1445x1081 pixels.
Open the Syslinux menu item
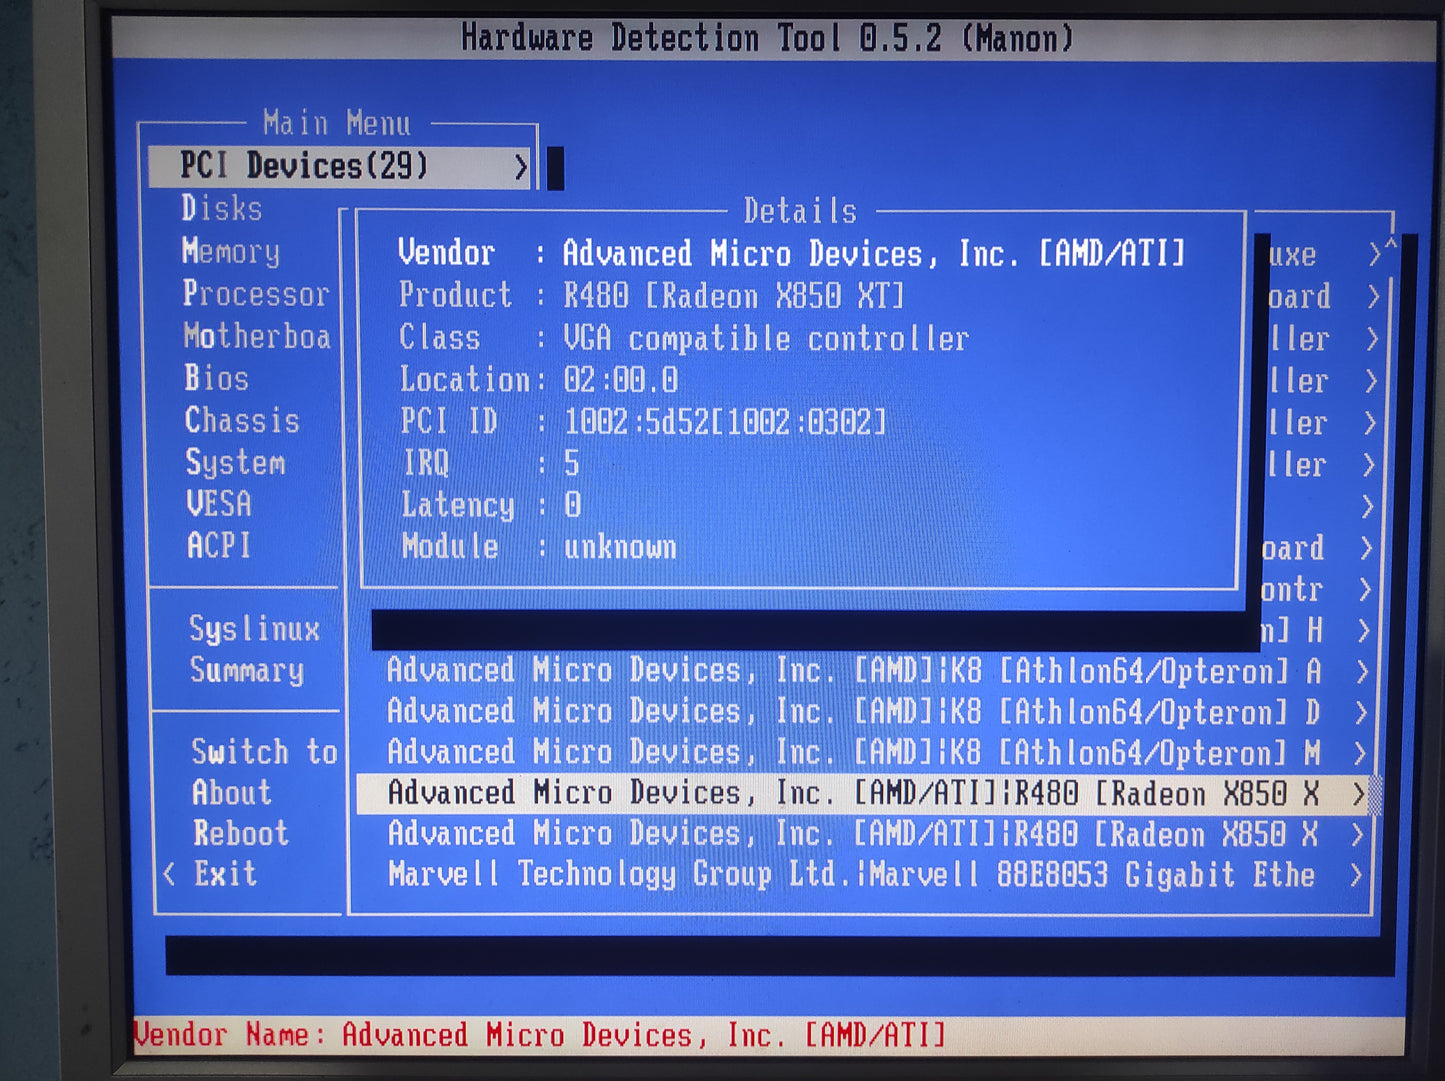point(254,629)
